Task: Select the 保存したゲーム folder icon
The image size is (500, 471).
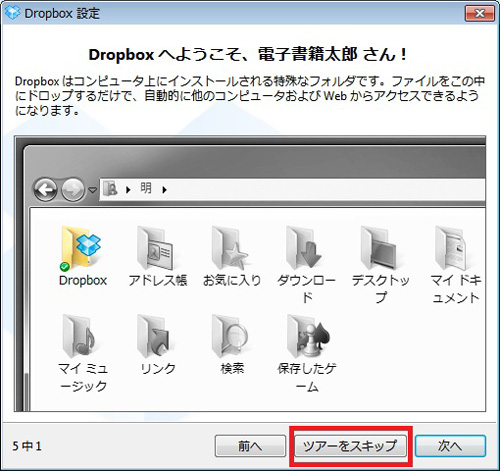Action: [x=308, y=336]
